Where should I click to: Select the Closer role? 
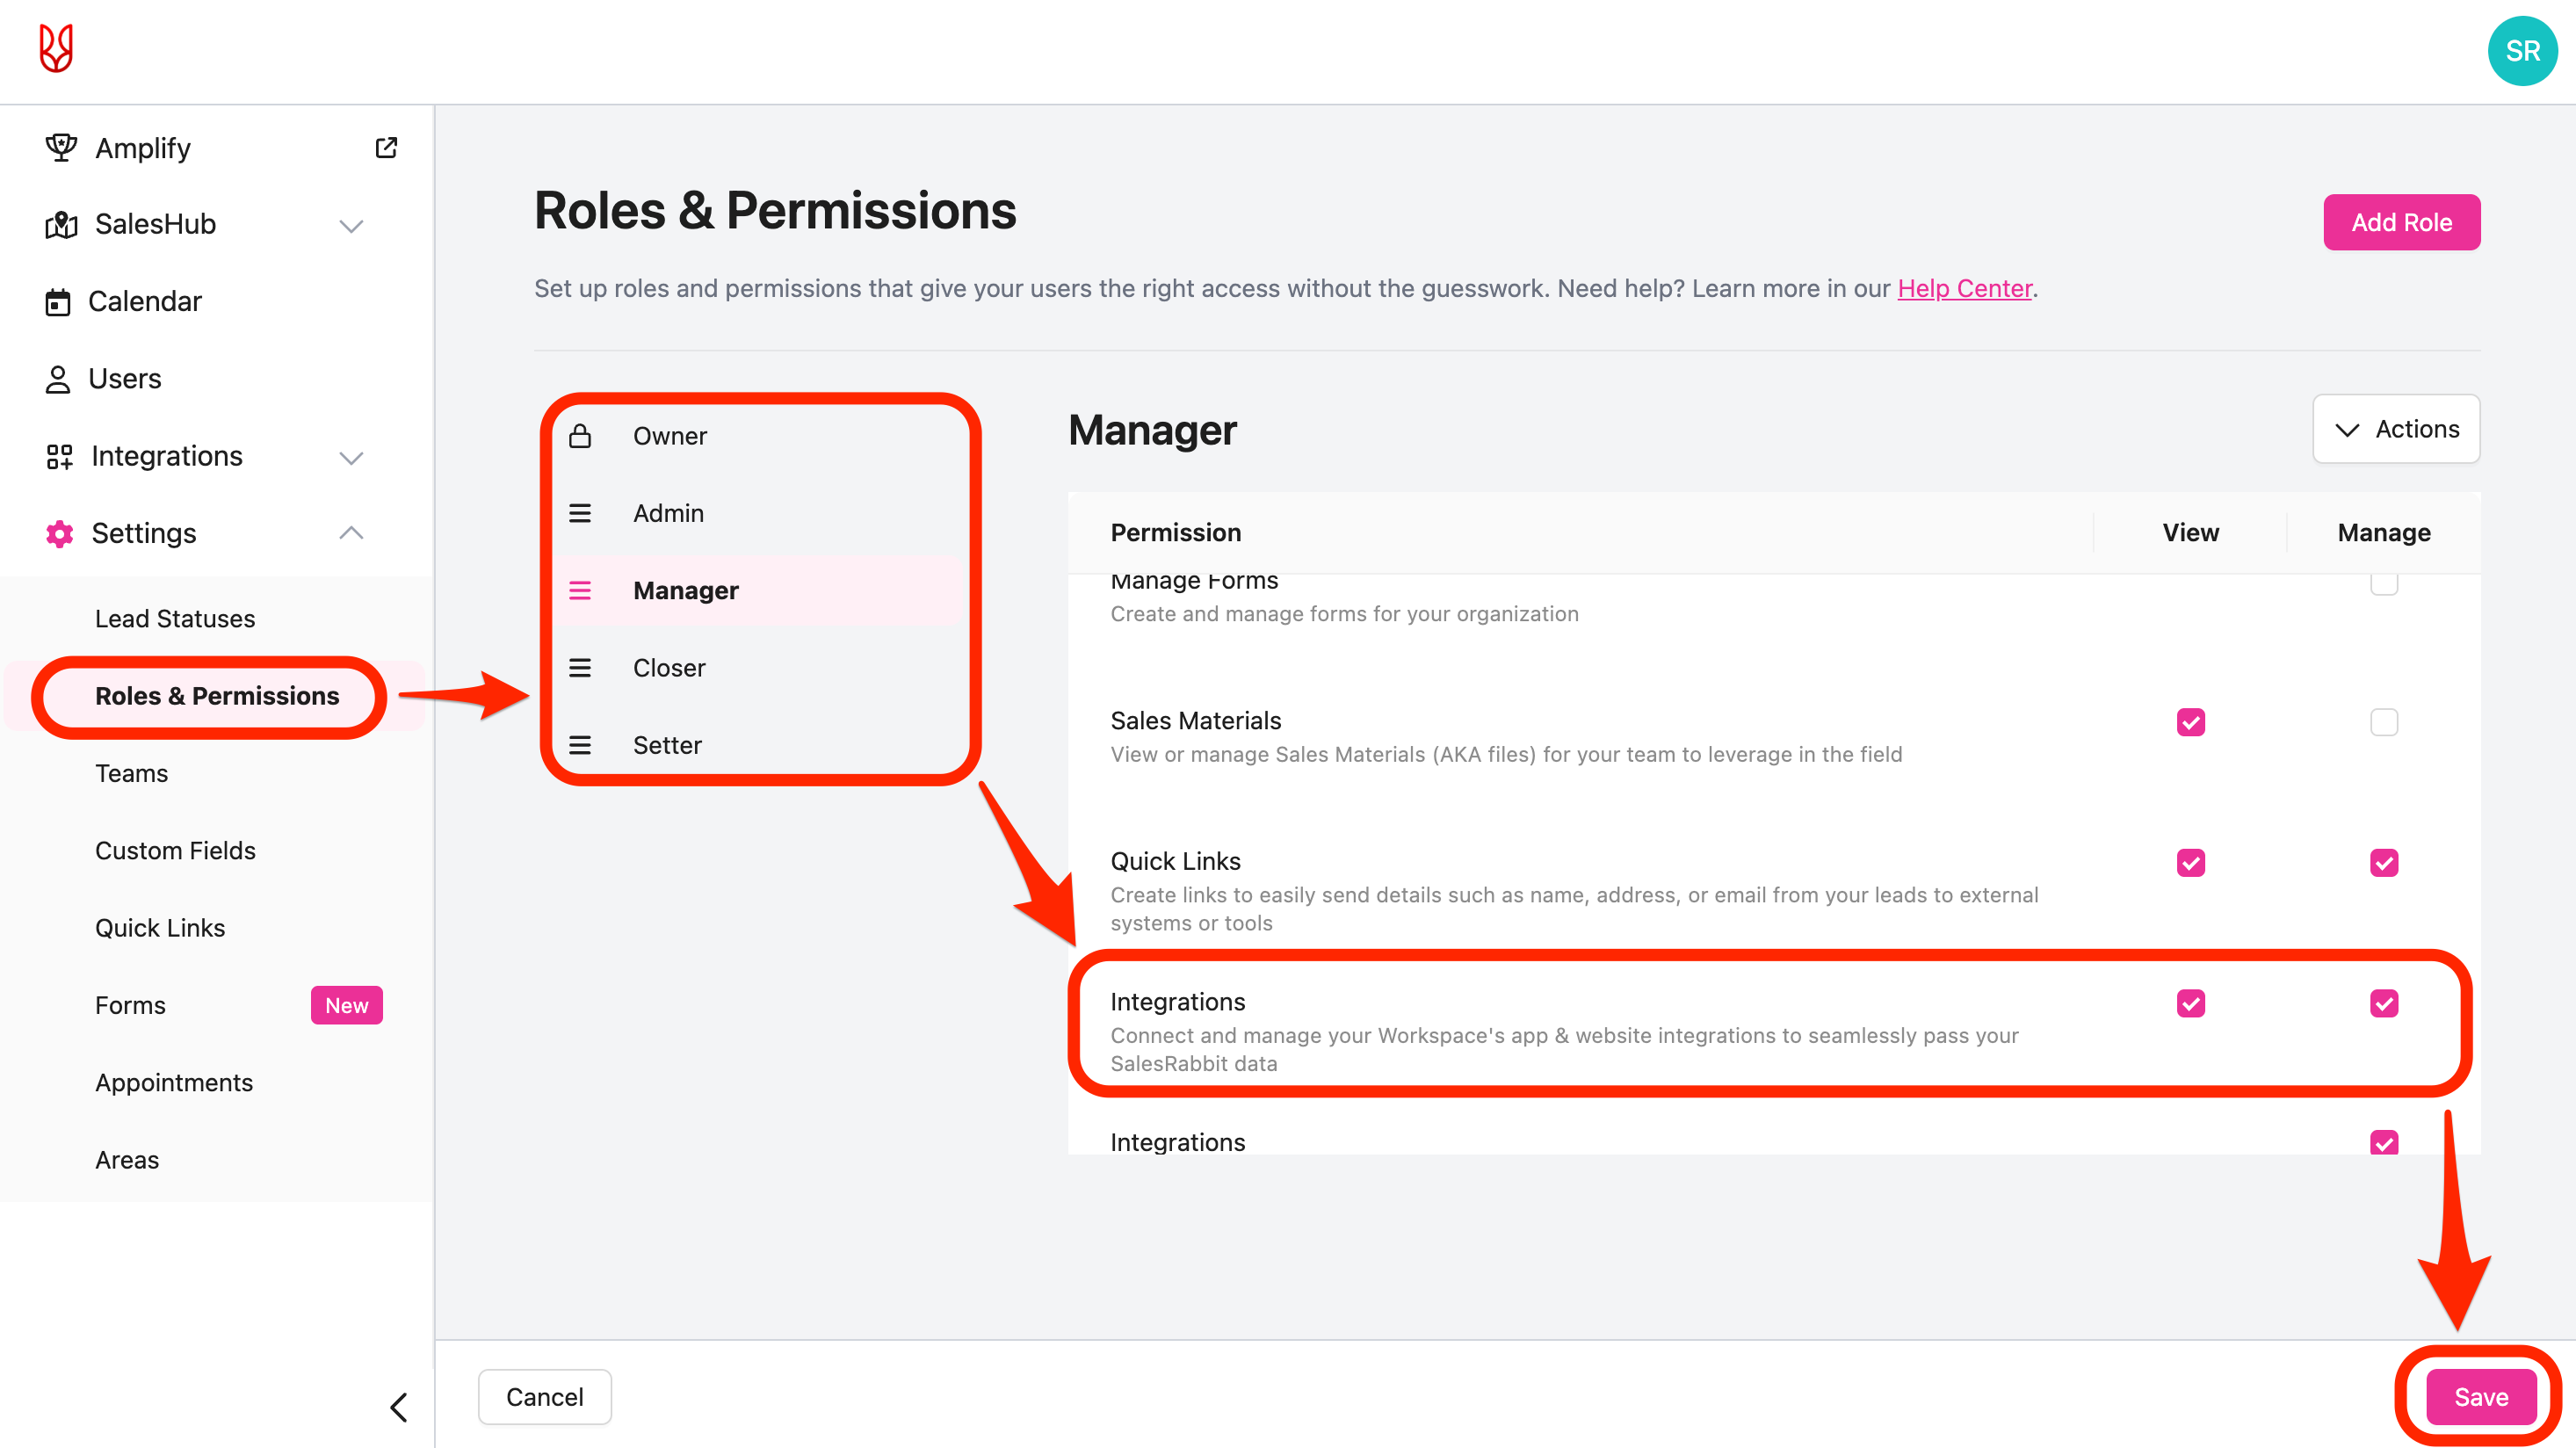[668, 668]
